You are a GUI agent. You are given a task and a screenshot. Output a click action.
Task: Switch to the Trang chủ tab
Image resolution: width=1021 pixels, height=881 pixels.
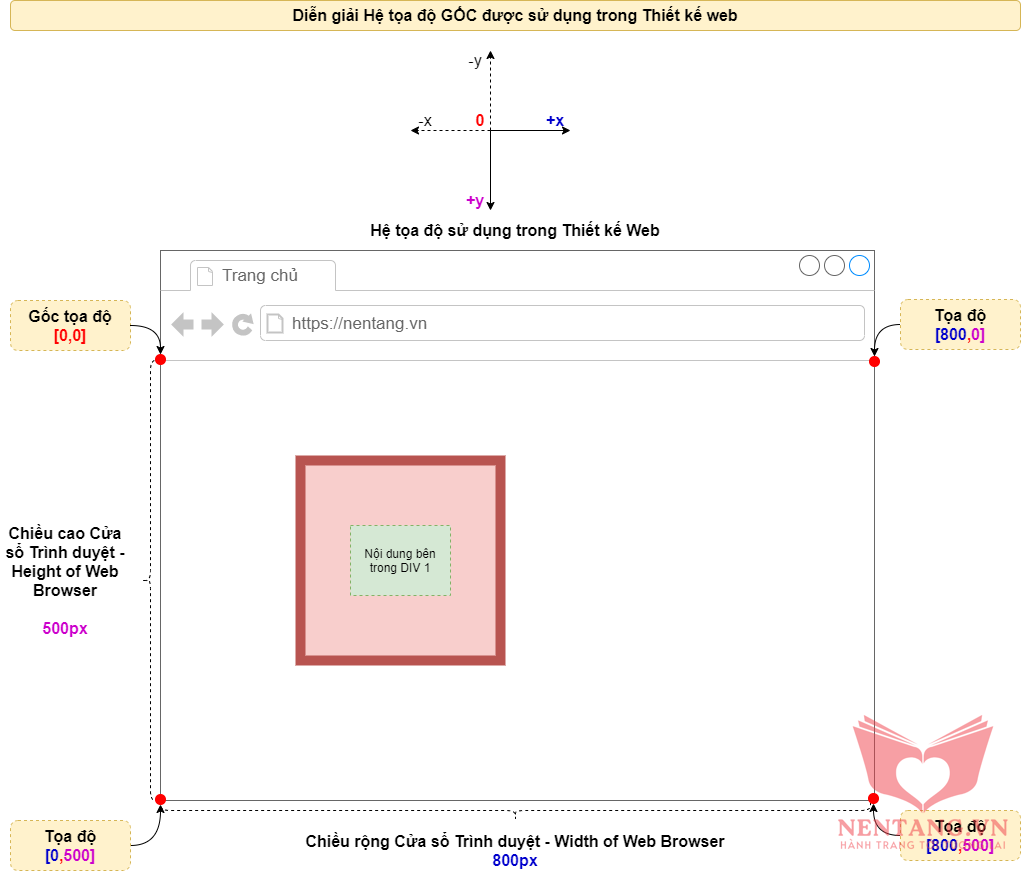pyautogui.click(x=262, y=276)
